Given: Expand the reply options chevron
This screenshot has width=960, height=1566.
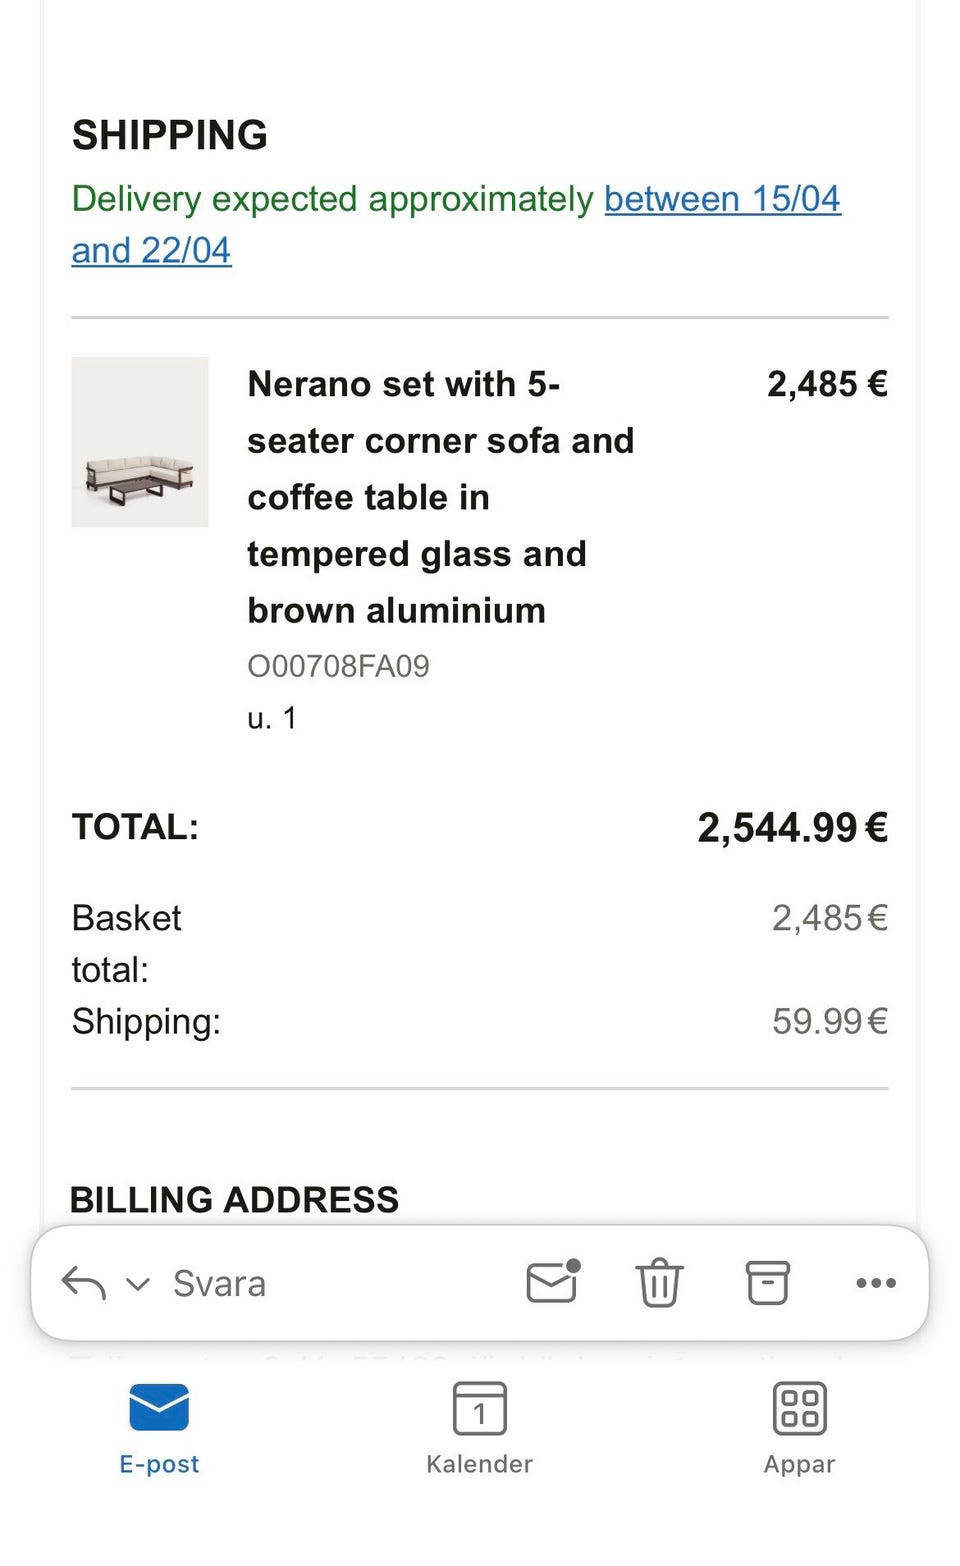Looking at the screenshot, I should click(x=138, y=1284).
